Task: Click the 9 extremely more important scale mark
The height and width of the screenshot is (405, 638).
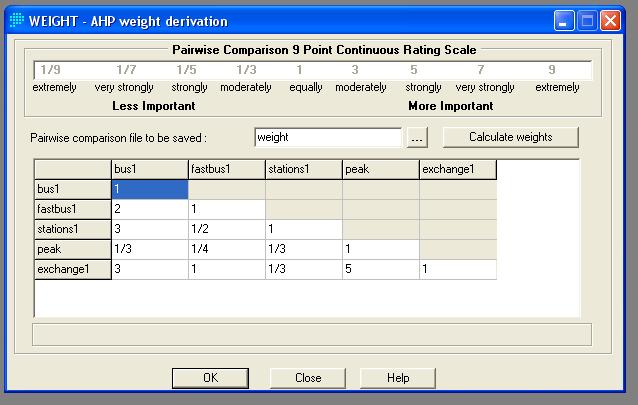Action: 552,70
